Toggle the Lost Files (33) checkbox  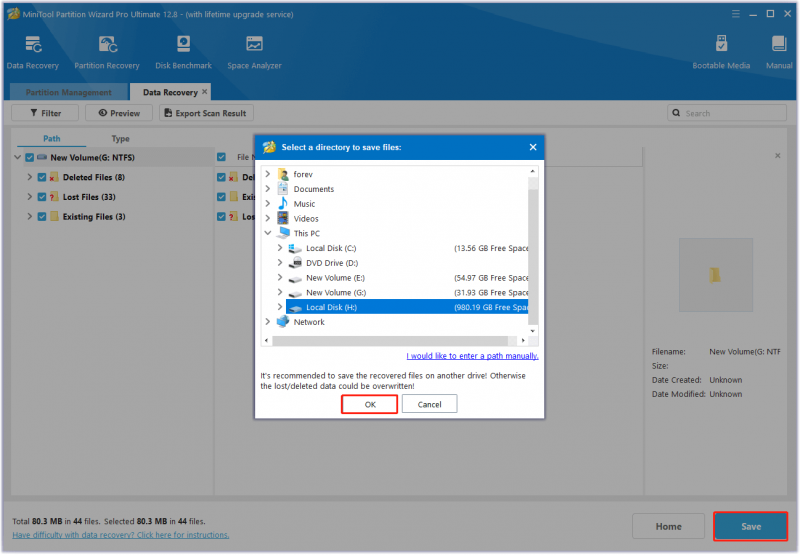pyautogui.click(x=42, y=197)
